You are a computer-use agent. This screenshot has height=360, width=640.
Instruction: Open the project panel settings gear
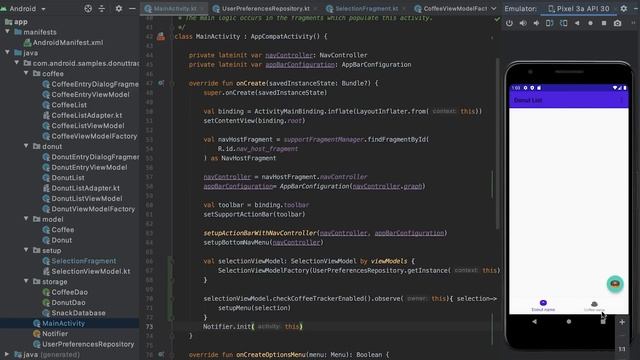coord(118,9)
